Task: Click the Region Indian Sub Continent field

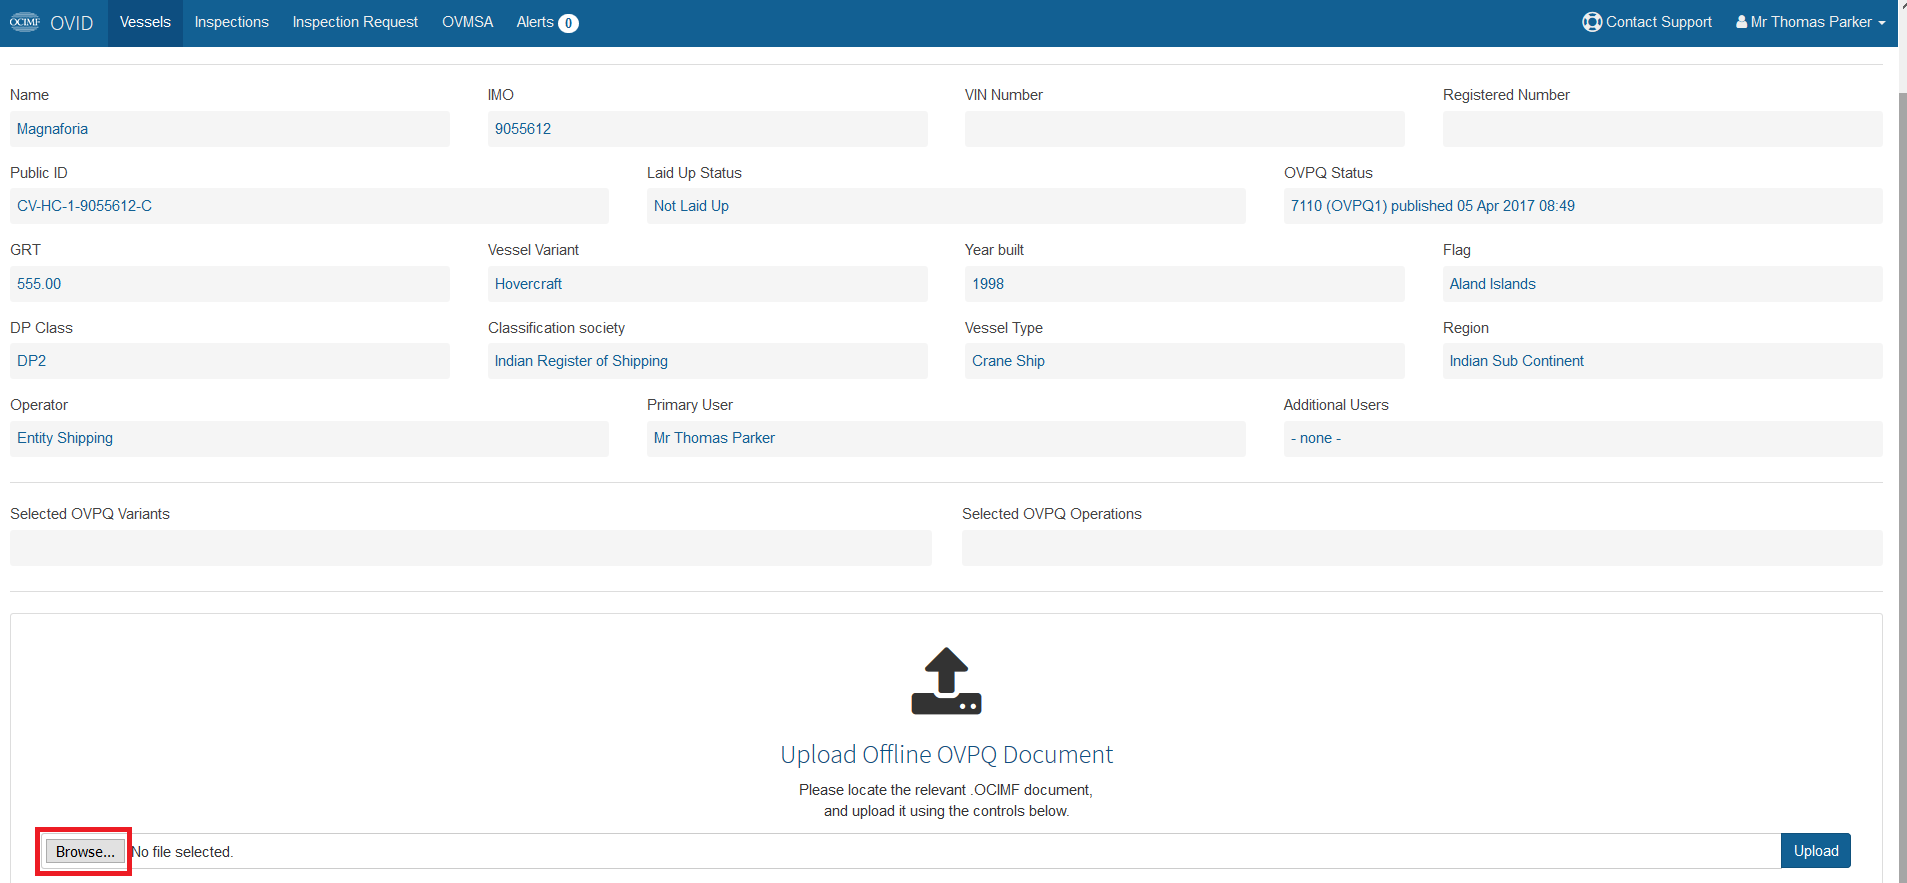Action: click(1662, 361)
